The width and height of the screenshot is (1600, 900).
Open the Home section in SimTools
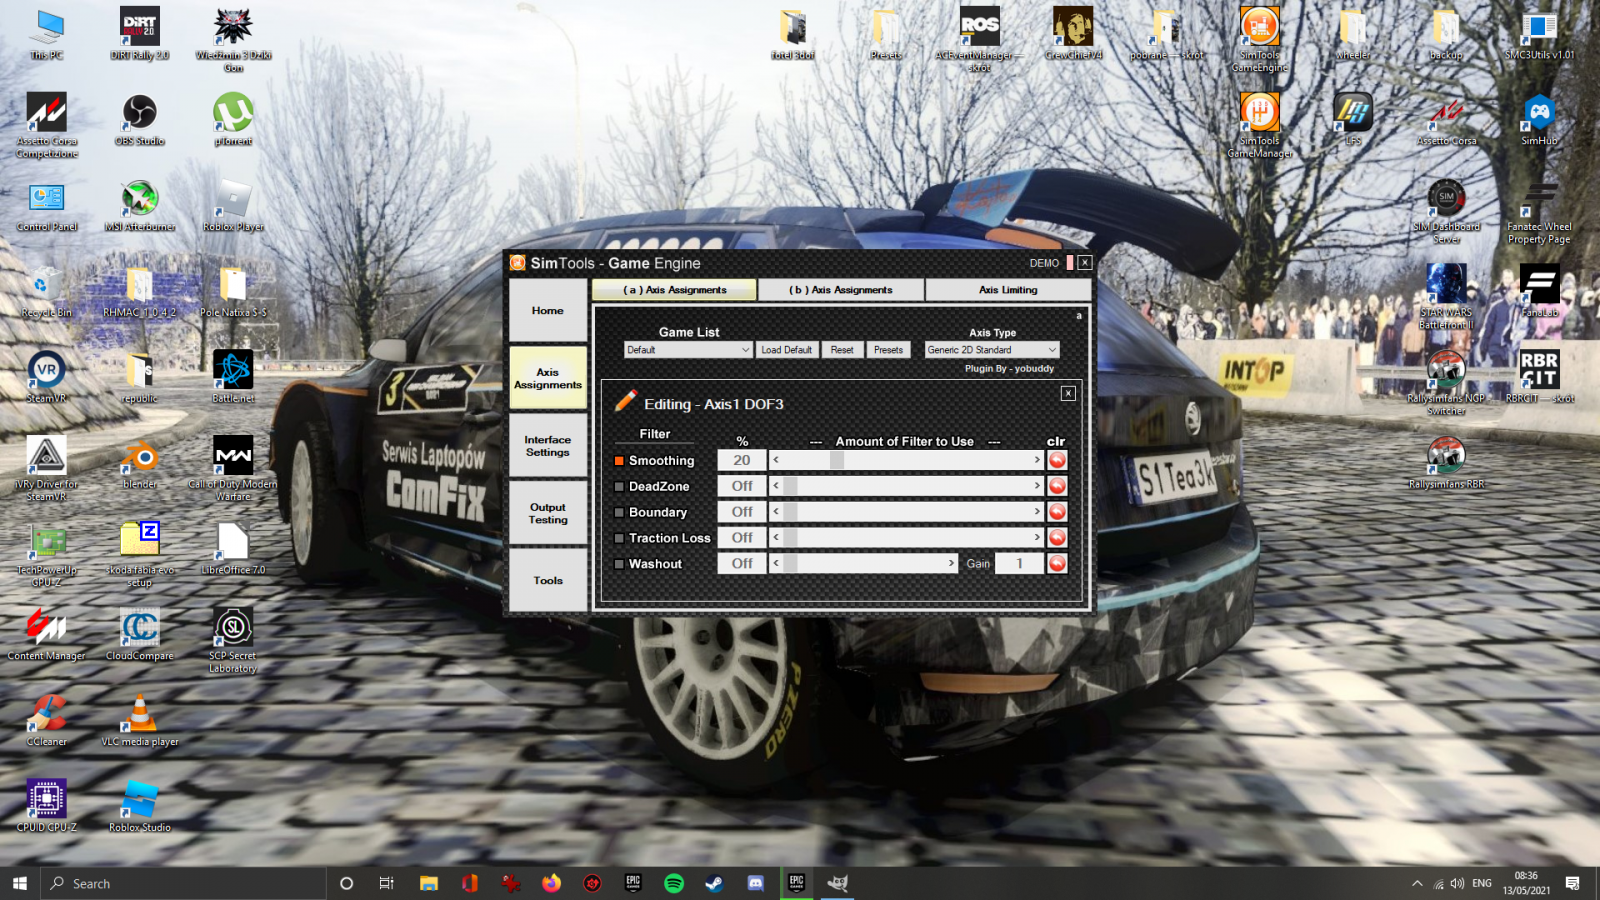tap(548, 311)
